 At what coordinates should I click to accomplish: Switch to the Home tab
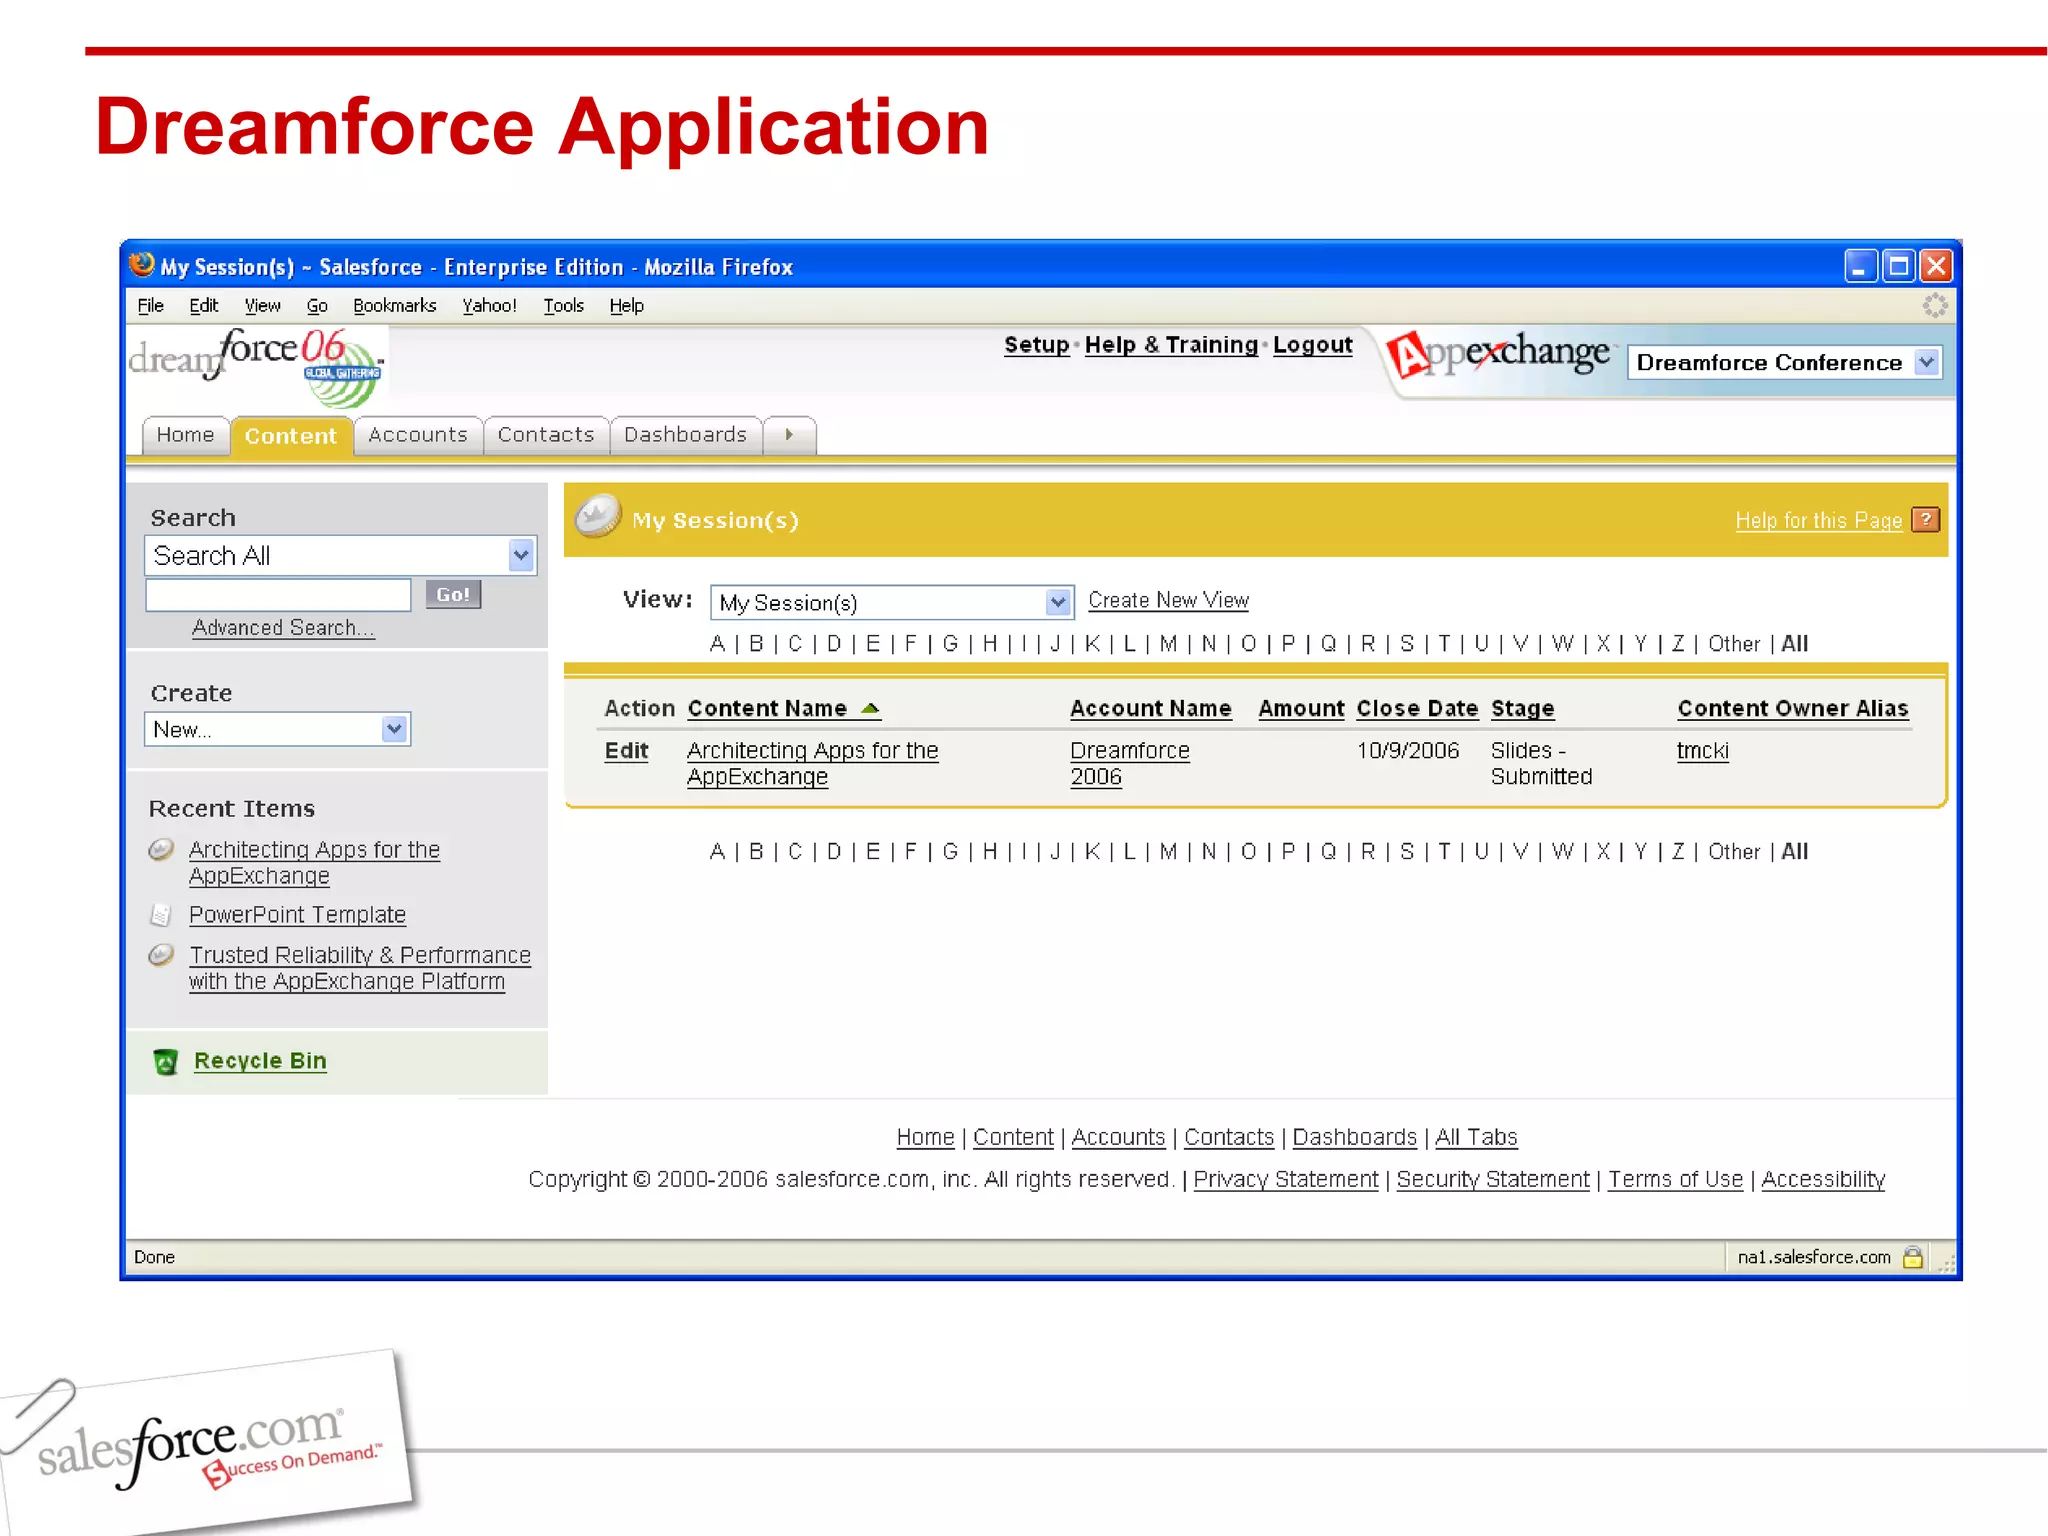(186, 435)
